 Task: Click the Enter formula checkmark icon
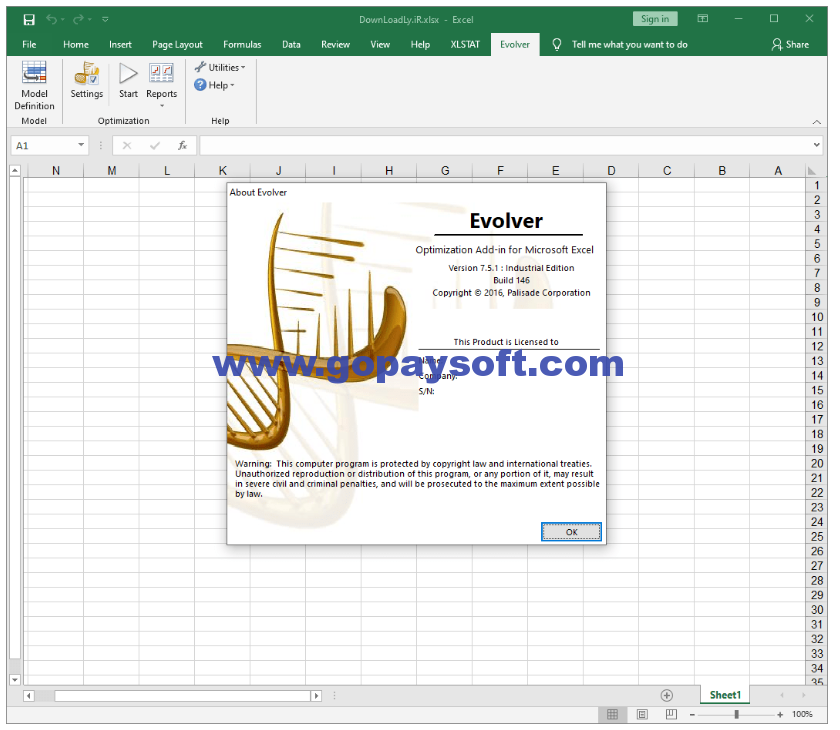pyautogui.click(x=155, y=146)
